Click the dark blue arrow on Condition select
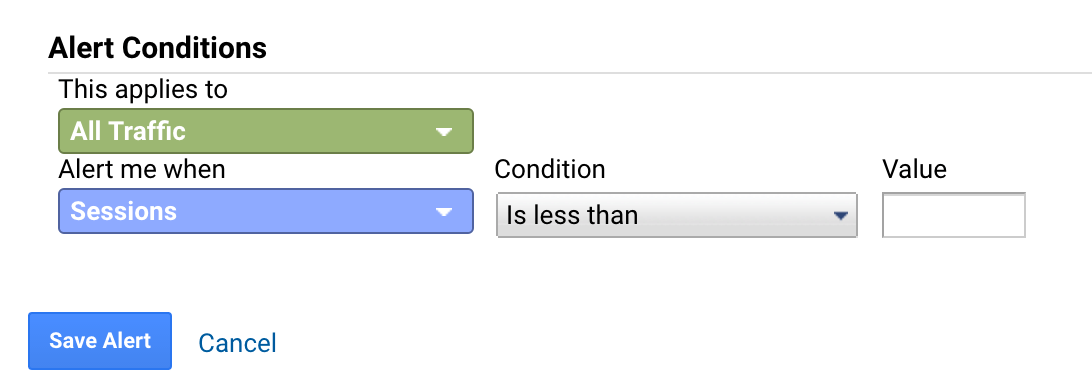The width and height of the screenshot is (1092, 390). [841, 216]
